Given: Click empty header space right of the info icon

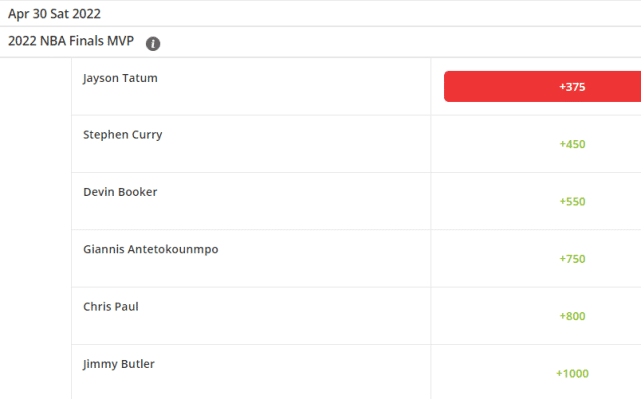Looking at the screenshot, I should coord(401,42).
